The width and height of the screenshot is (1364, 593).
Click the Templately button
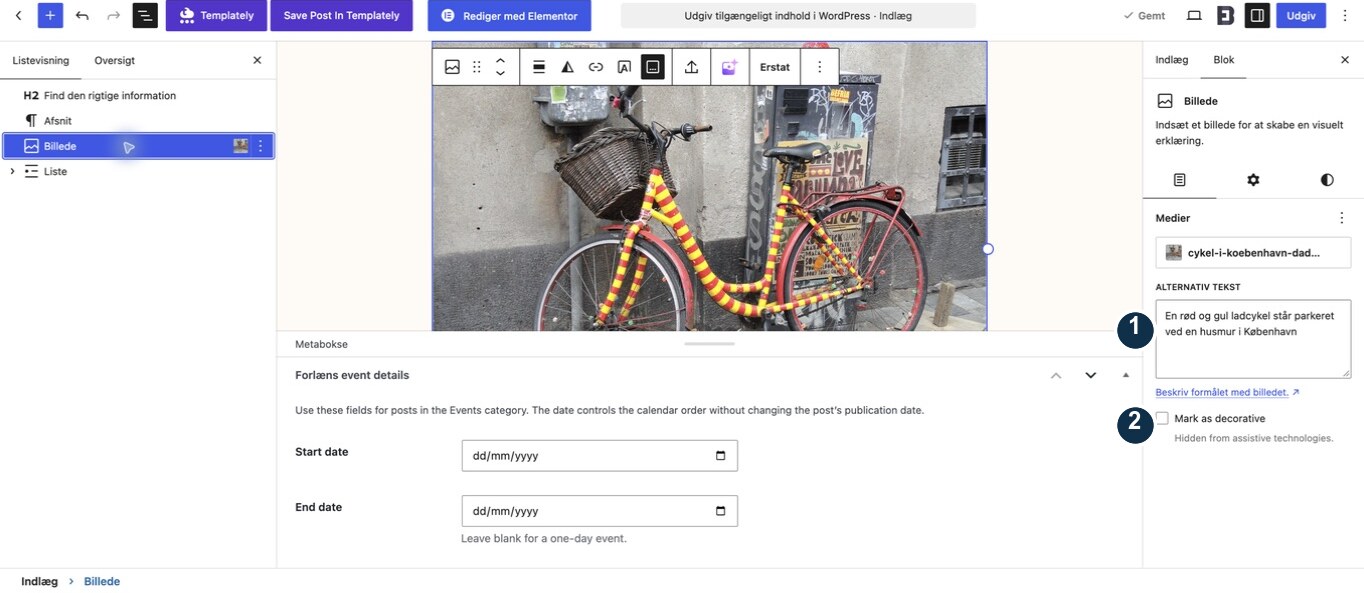click(x=216, y=15)
